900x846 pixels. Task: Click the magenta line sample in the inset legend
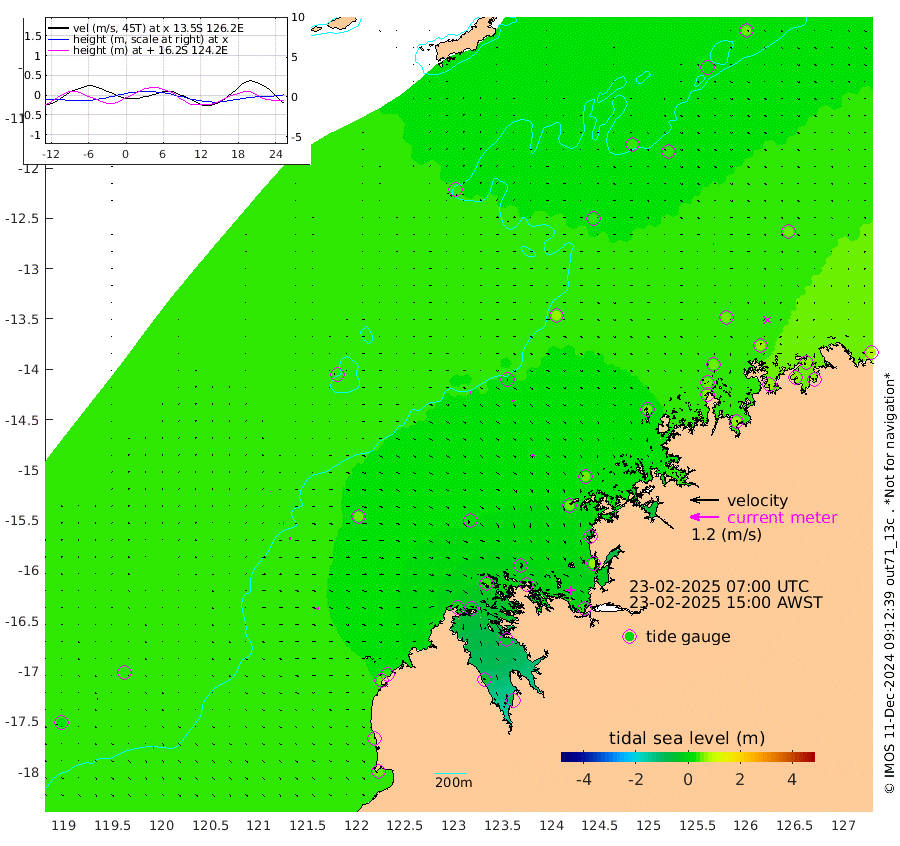coord(59,51)
